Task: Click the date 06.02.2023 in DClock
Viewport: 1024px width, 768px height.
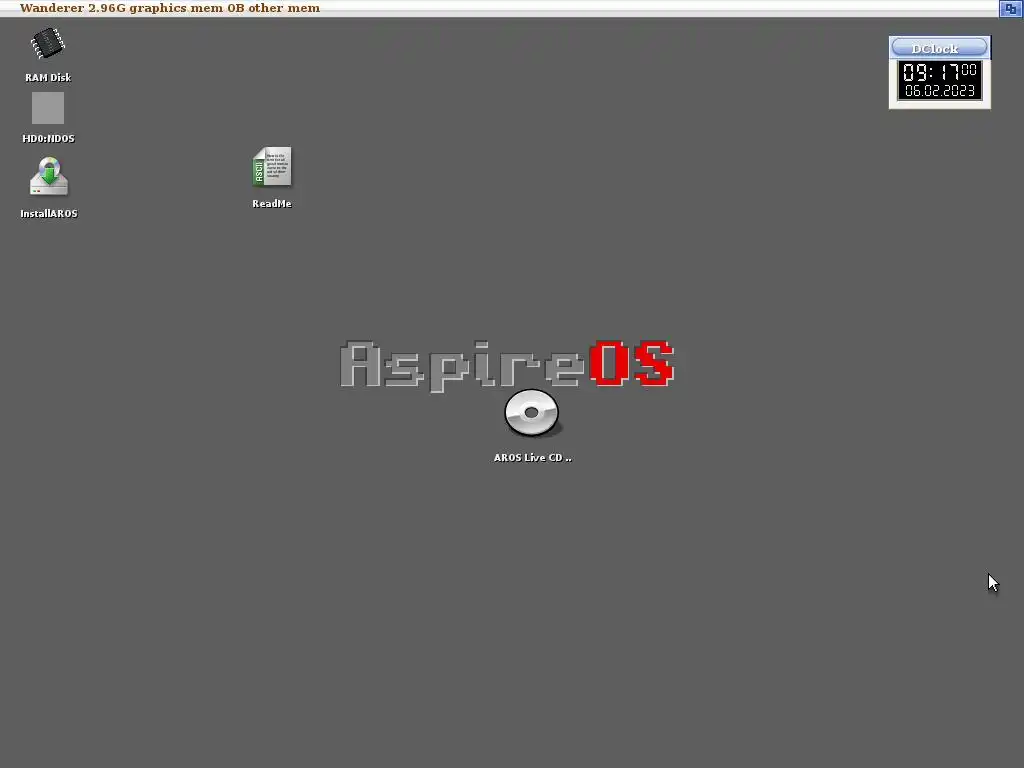Action: (939, 91)
